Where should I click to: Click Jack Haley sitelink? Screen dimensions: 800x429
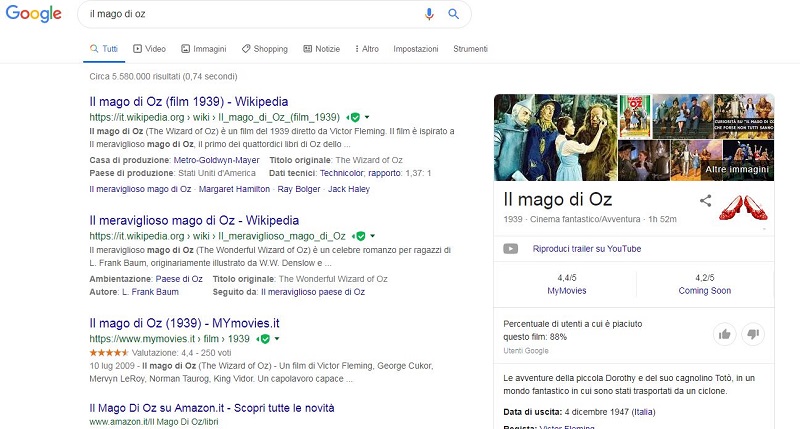(349, 189)
